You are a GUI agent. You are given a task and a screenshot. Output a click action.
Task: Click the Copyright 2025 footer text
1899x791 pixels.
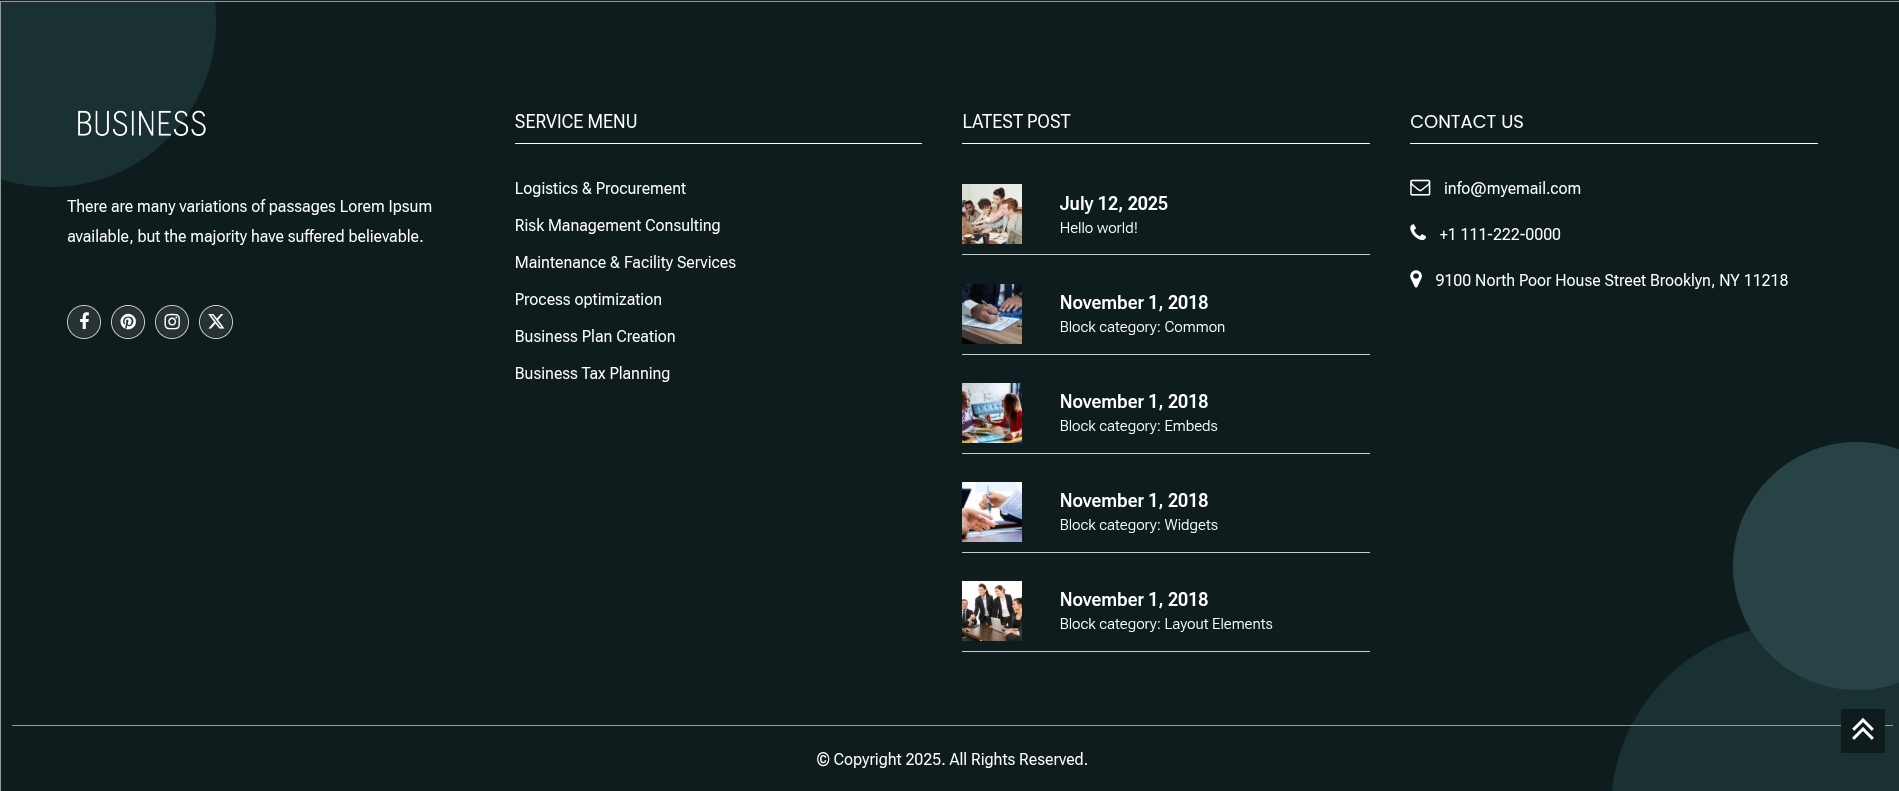(x=952, y=759)
